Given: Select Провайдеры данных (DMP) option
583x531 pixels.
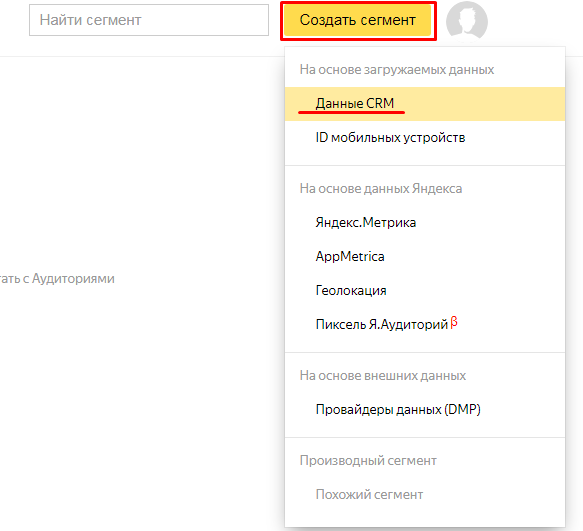Looking at the screenshot, I should [425, 409].
